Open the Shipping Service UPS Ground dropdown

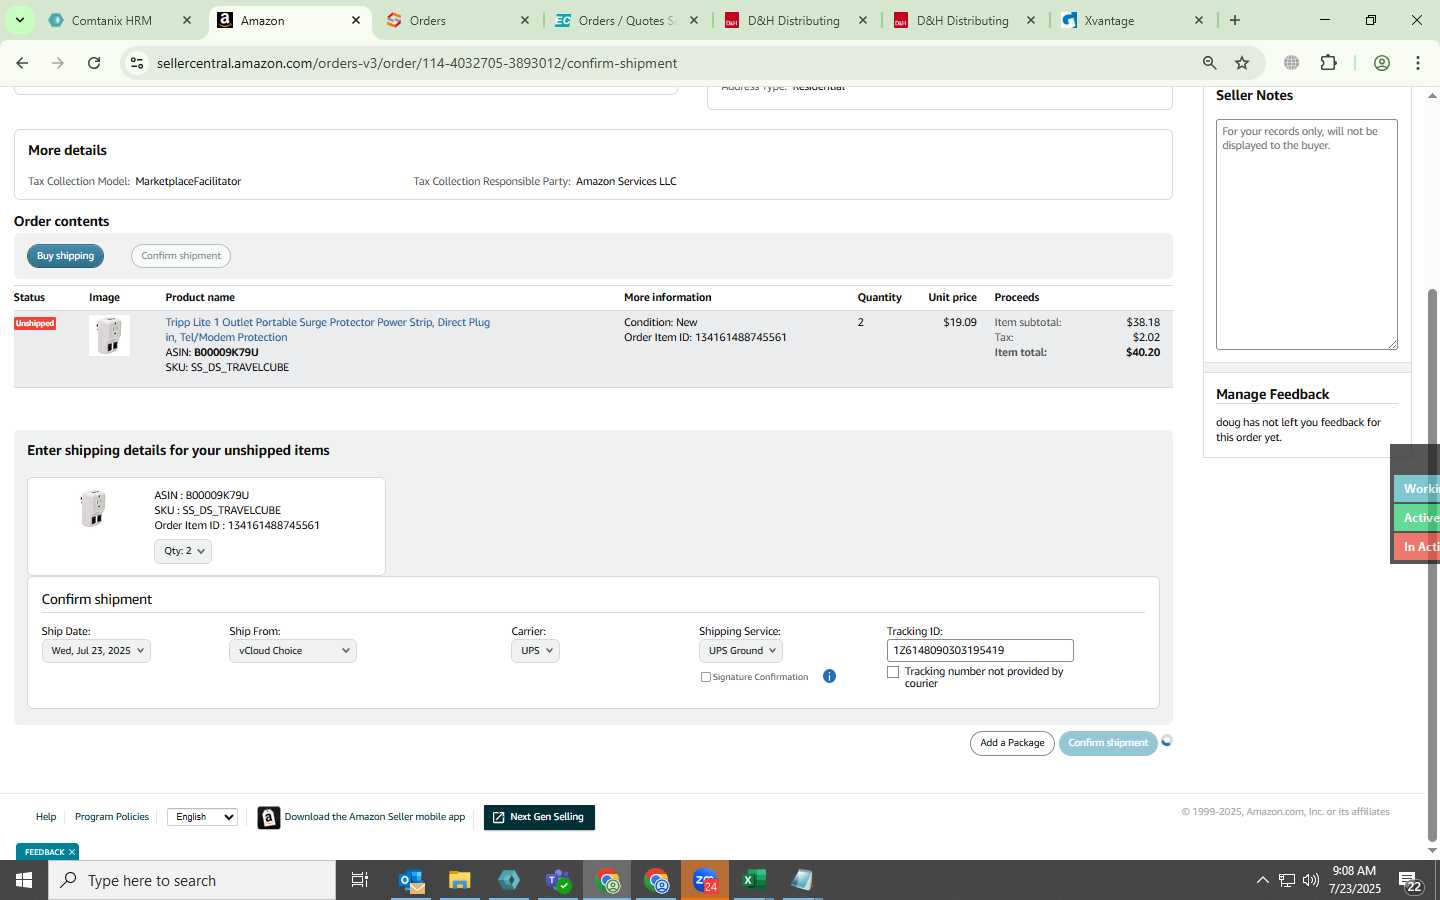(741, 651)
